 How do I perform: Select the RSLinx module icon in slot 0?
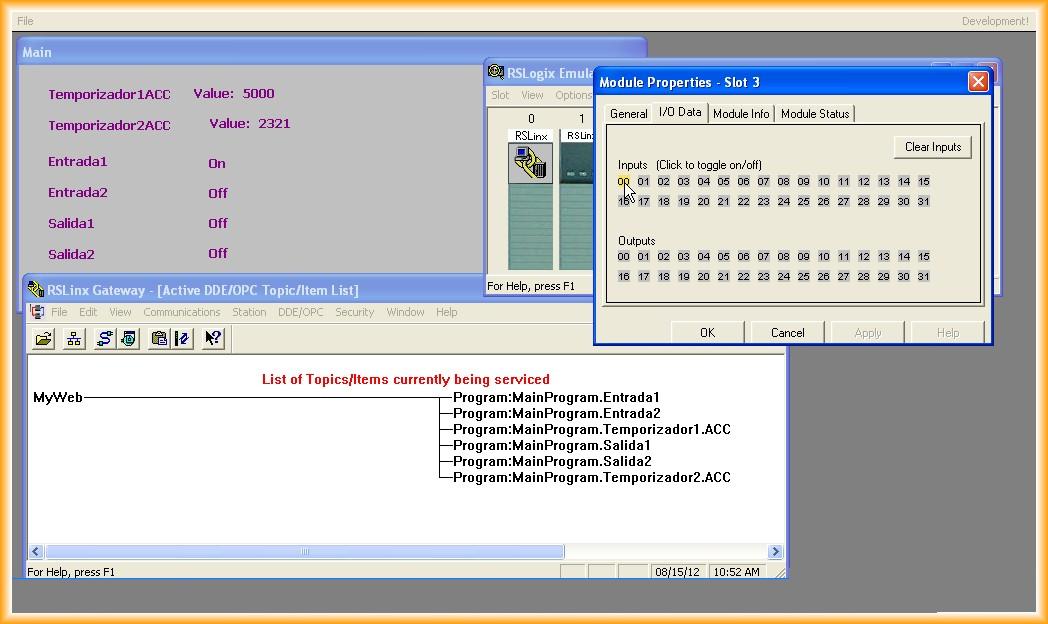530,163
